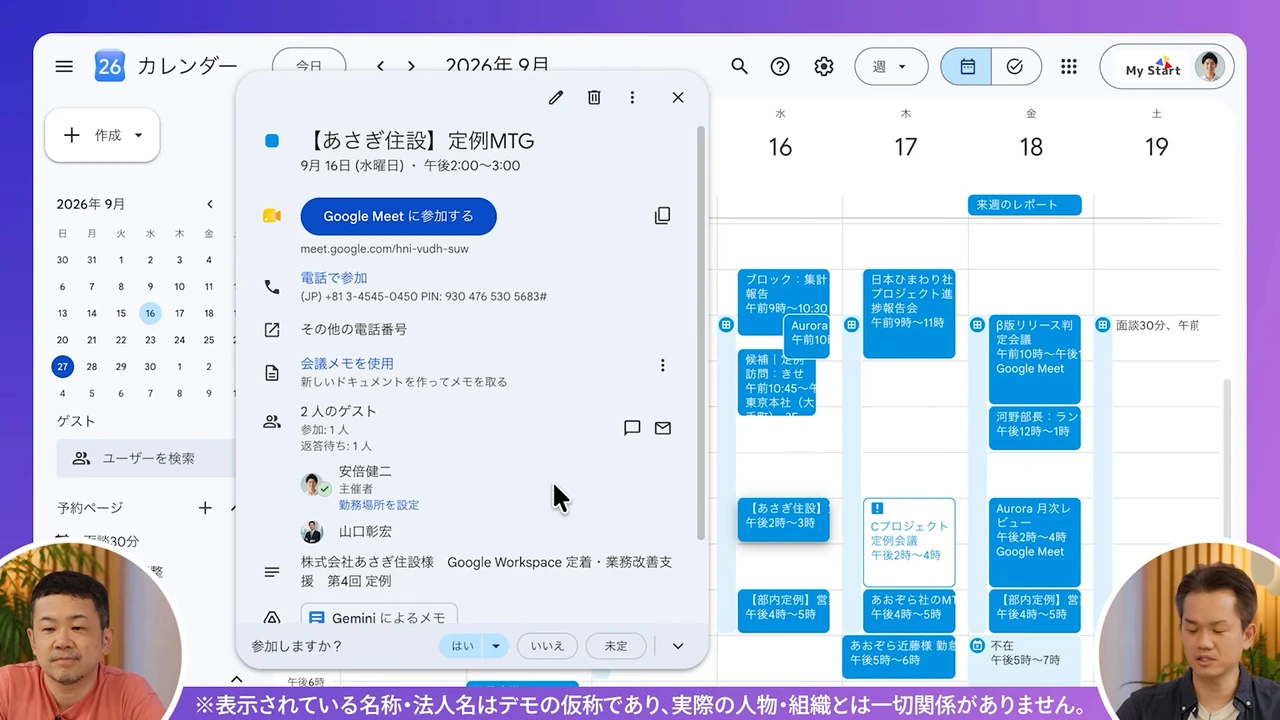Open the help question mark icon
This screenshot has width=1280, height=720.
pos(780,66)
